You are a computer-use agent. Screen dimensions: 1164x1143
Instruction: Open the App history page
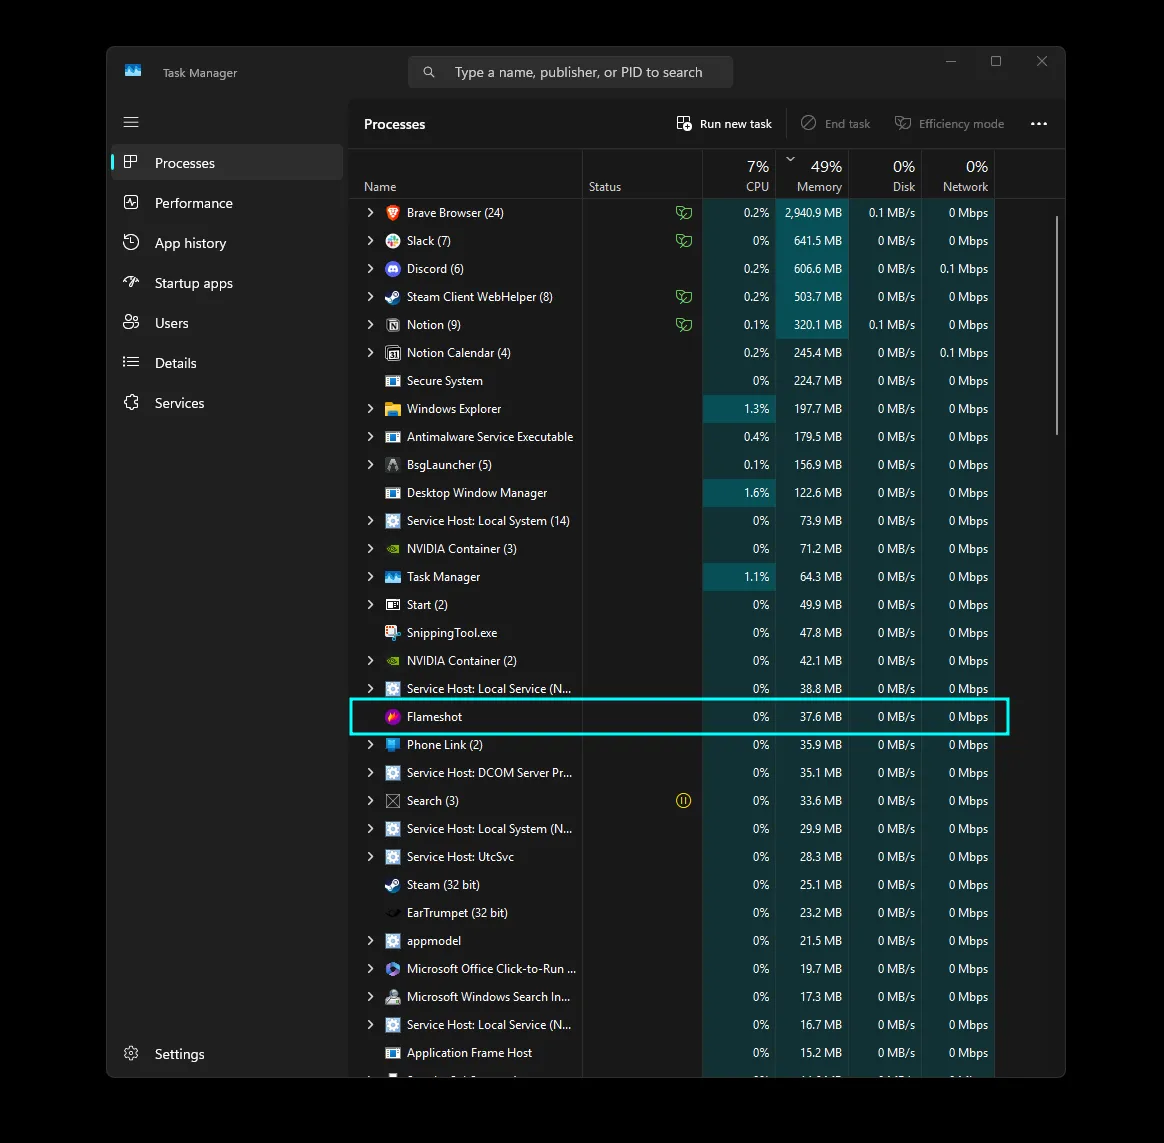[x=227, y=243]
